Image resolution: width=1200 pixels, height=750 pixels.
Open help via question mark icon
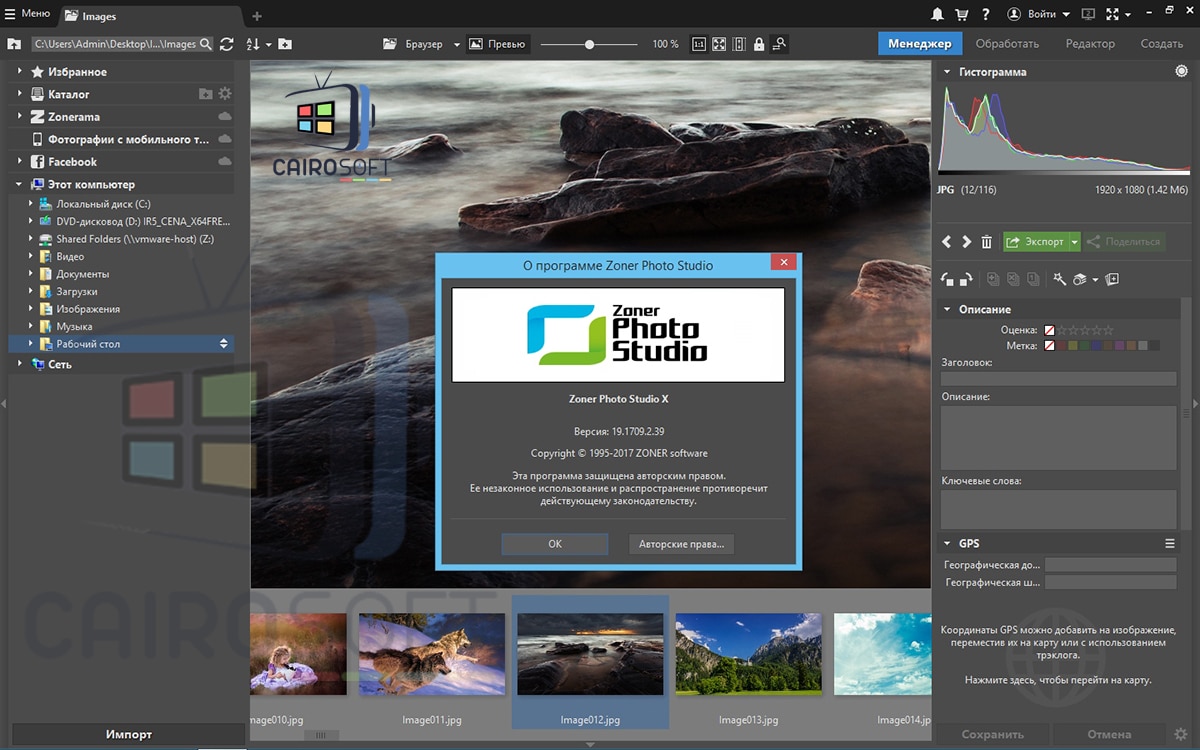(987, 15)
